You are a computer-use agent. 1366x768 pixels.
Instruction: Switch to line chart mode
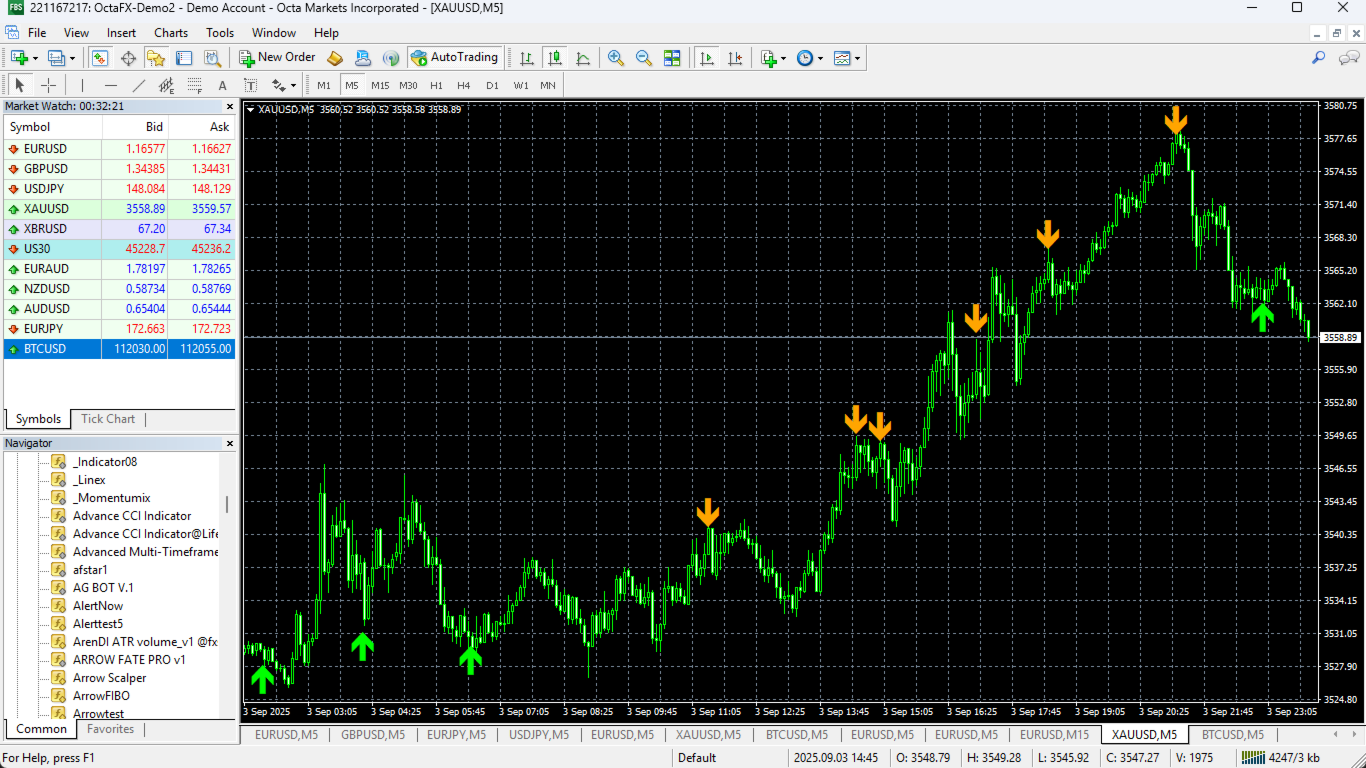coord(582,58)
